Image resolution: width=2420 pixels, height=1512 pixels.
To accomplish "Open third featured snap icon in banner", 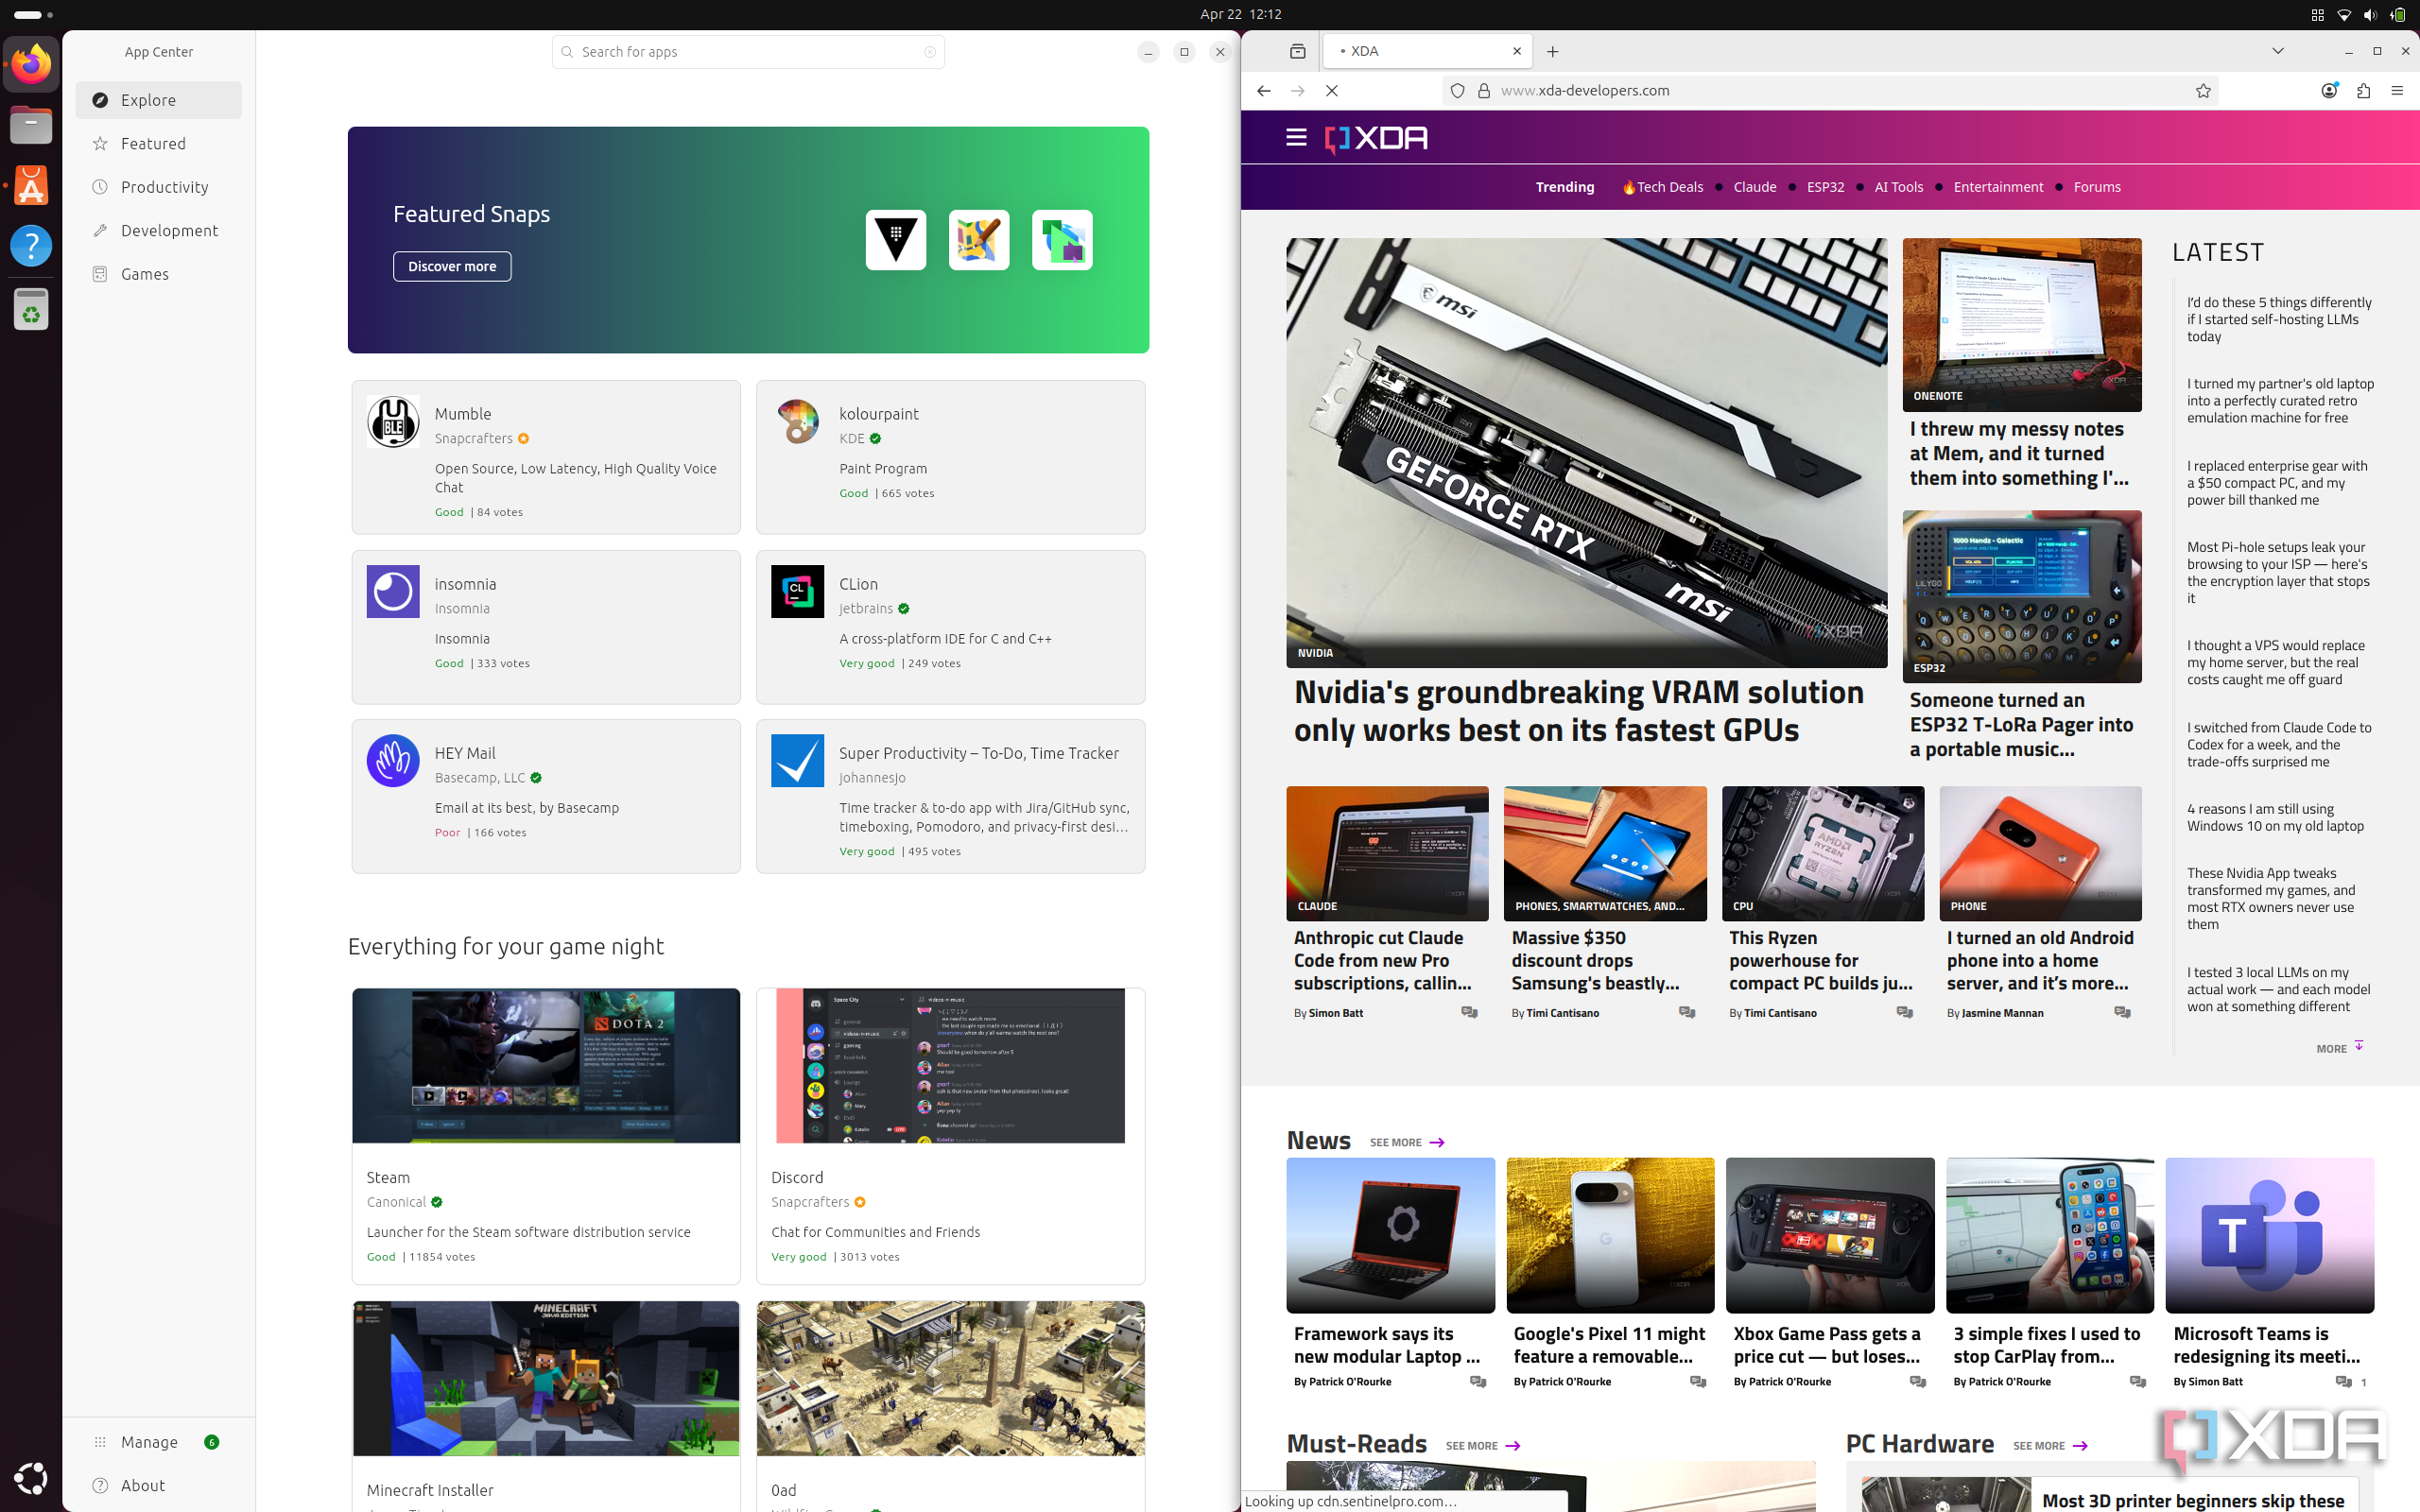I will point(1062,240).
